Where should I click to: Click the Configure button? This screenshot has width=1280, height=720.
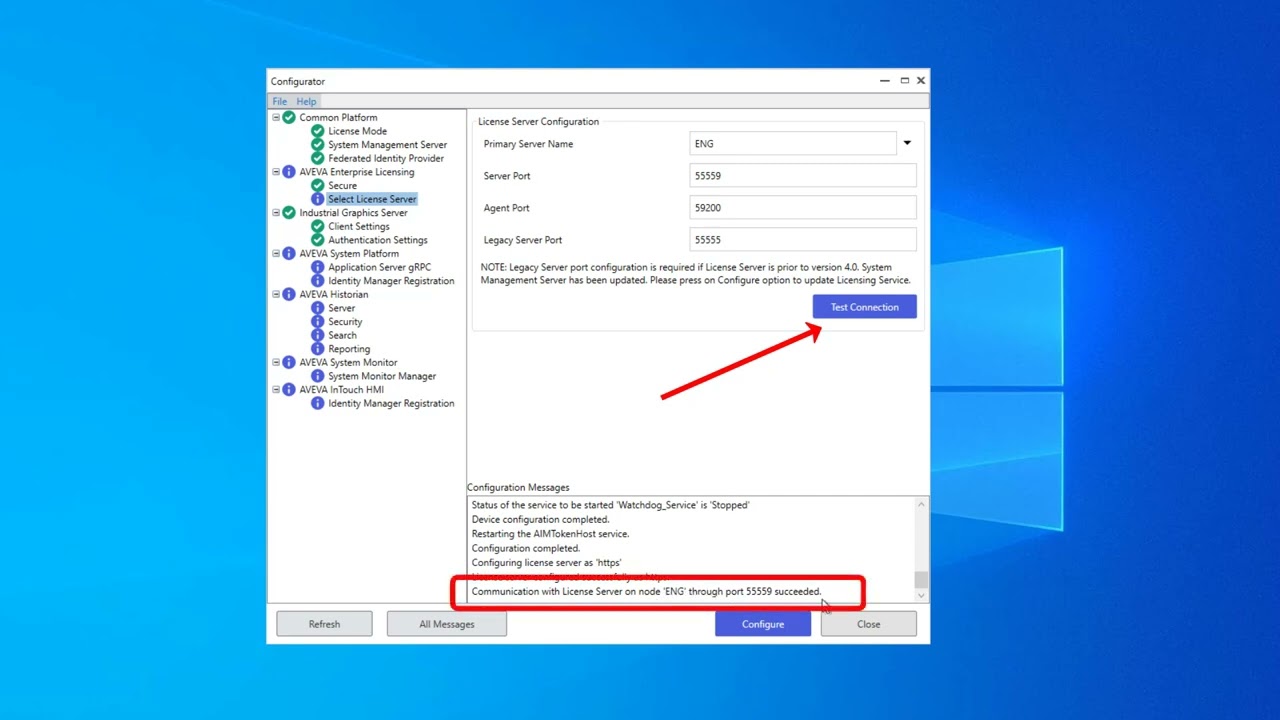[763, 624]
